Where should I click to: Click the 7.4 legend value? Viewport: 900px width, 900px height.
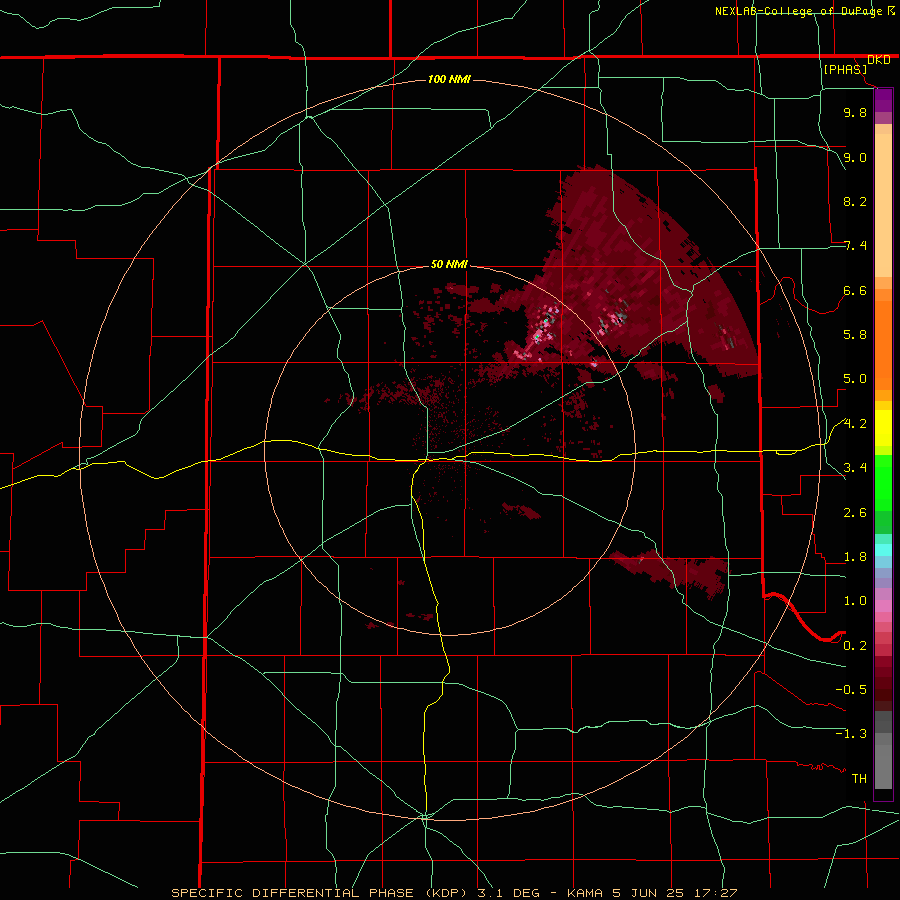point(855,246)
